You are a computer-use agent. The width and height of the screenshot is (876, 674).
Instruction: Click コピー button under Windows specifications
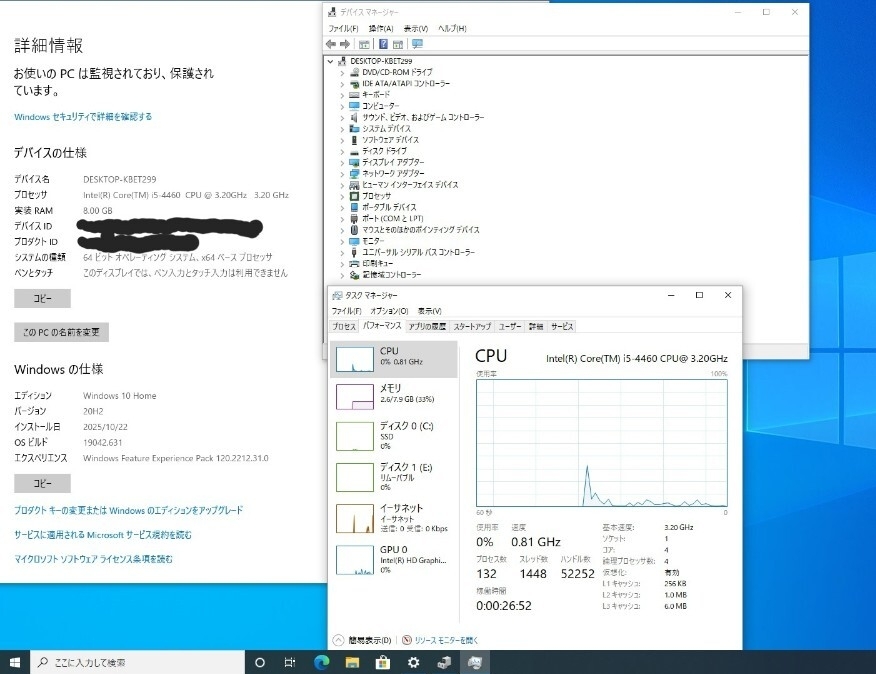(42, 483)
